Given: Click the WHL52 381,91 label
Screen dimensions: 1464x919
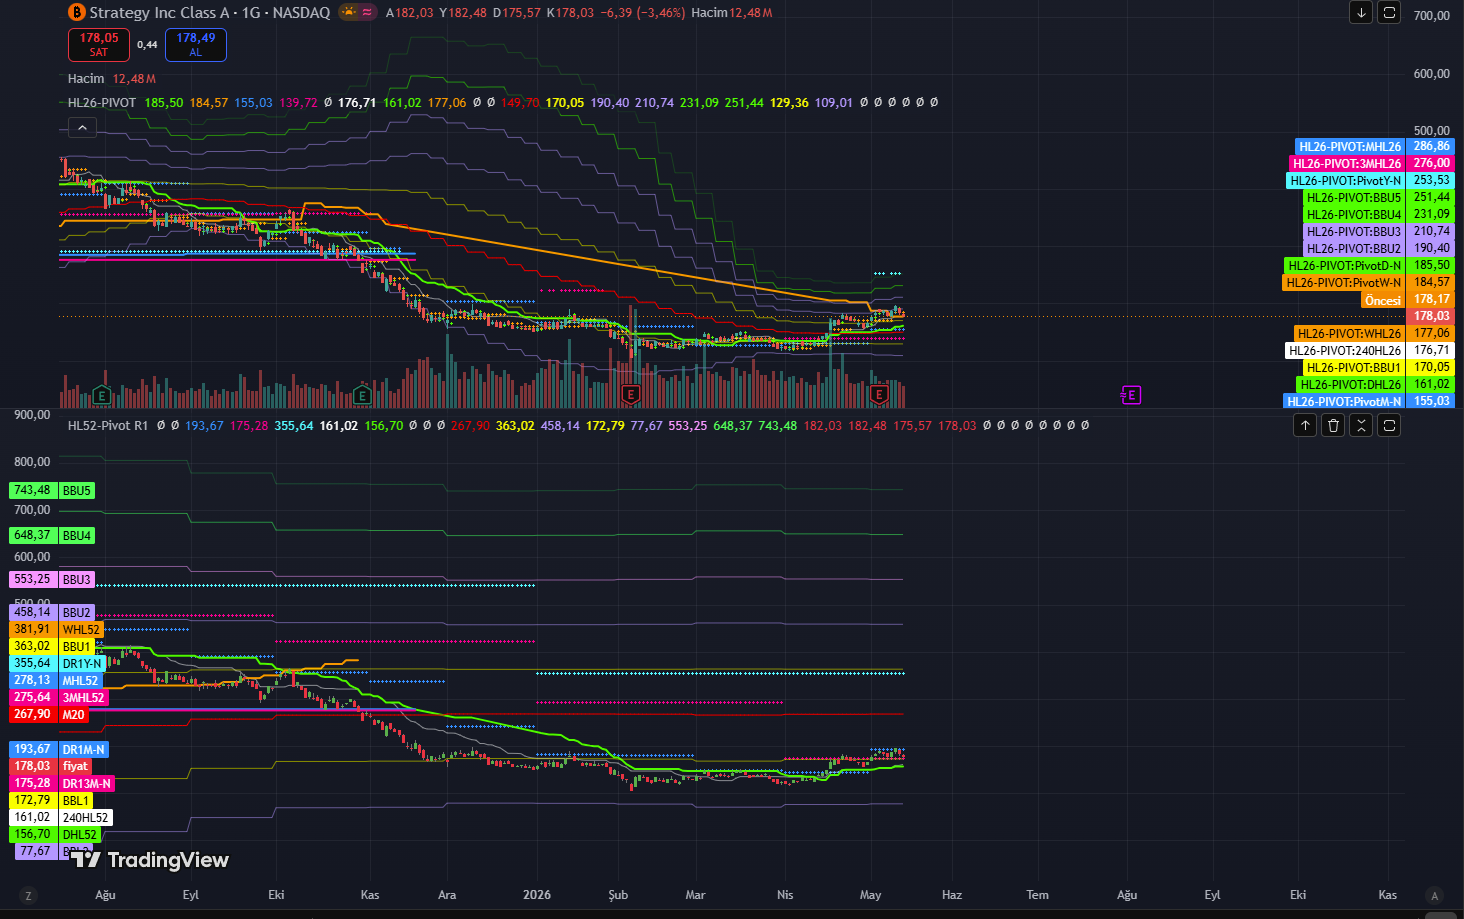Looking at the screenshot, I should 56,630.
